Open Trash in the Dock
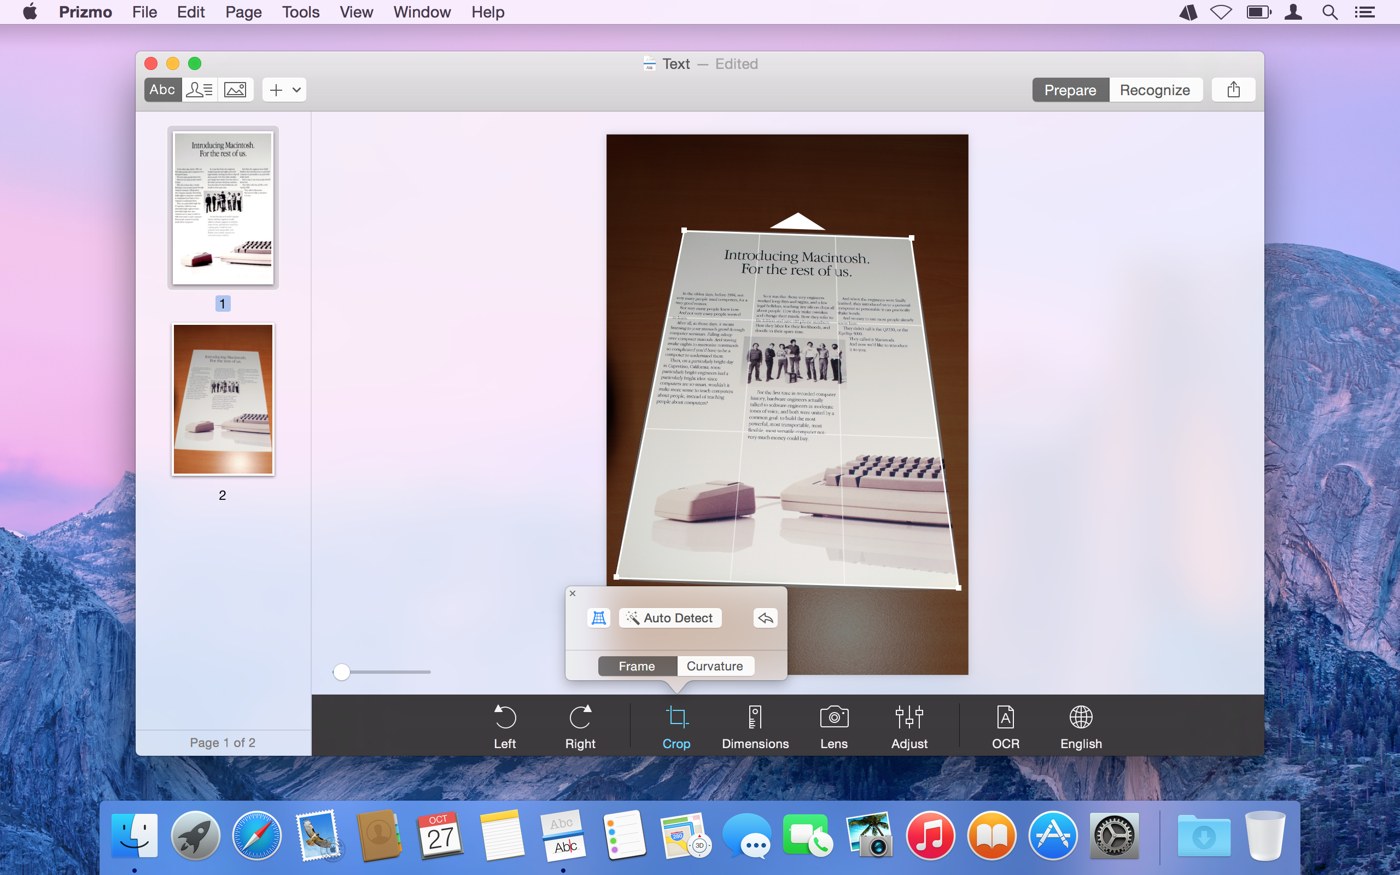 (x=1265, y=835)
